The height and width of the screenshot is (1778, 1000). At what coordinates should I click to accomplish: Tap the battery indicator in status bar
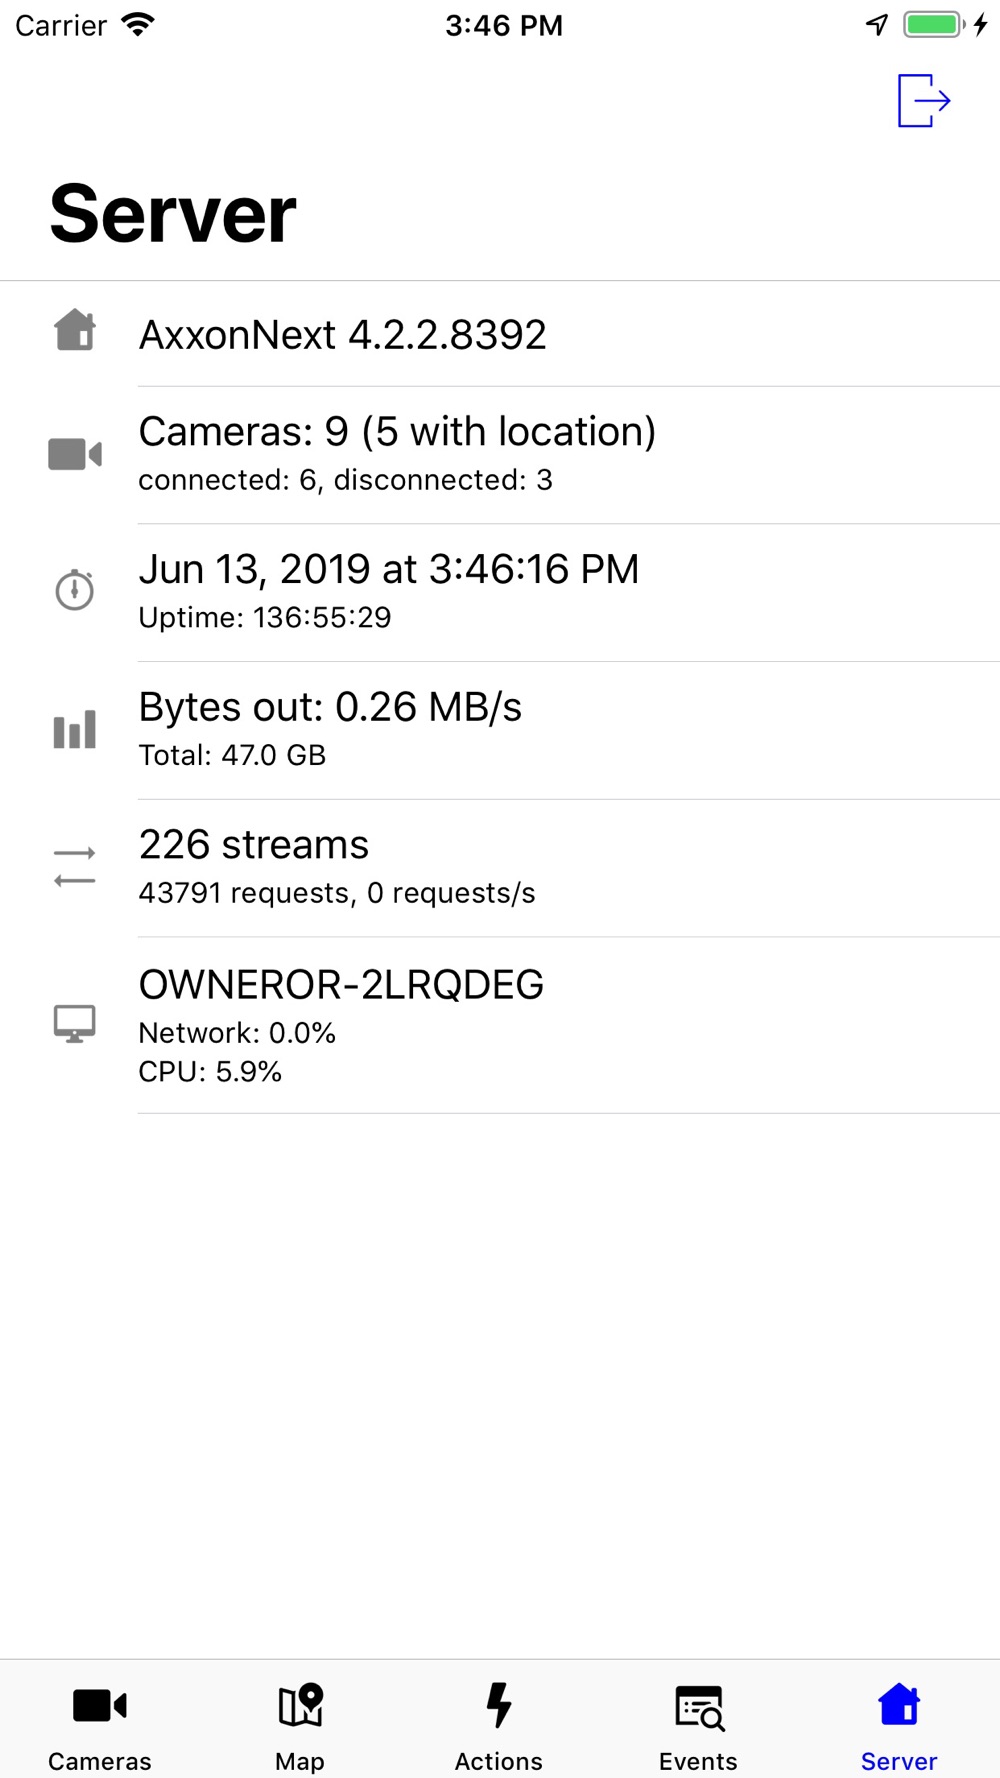[933, 25]
